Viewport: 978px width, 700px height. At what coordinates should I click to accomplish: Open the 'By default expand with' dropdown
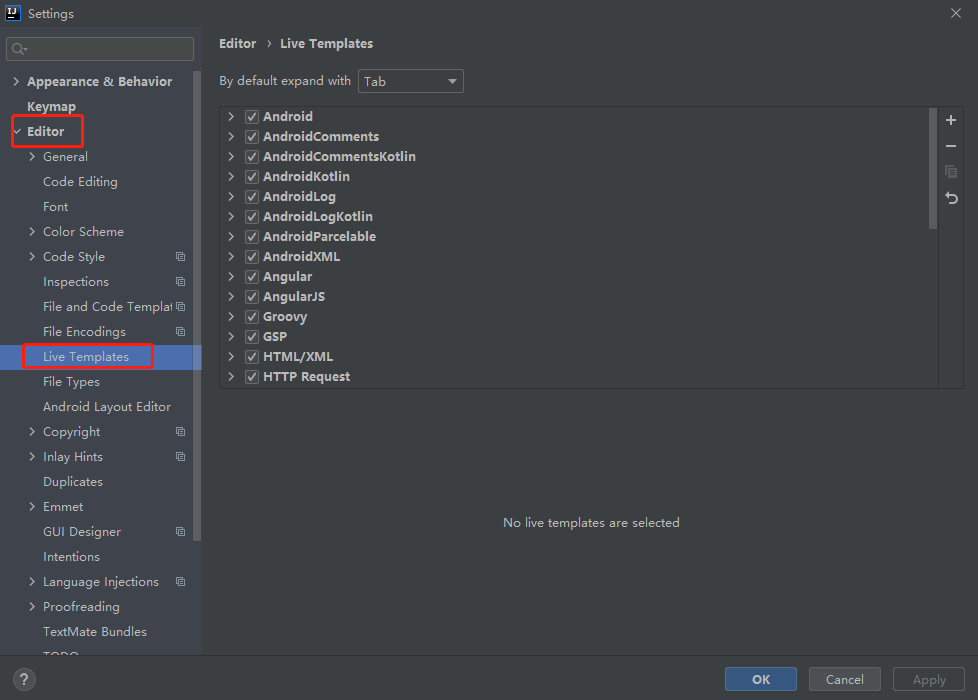coord(410,81)
